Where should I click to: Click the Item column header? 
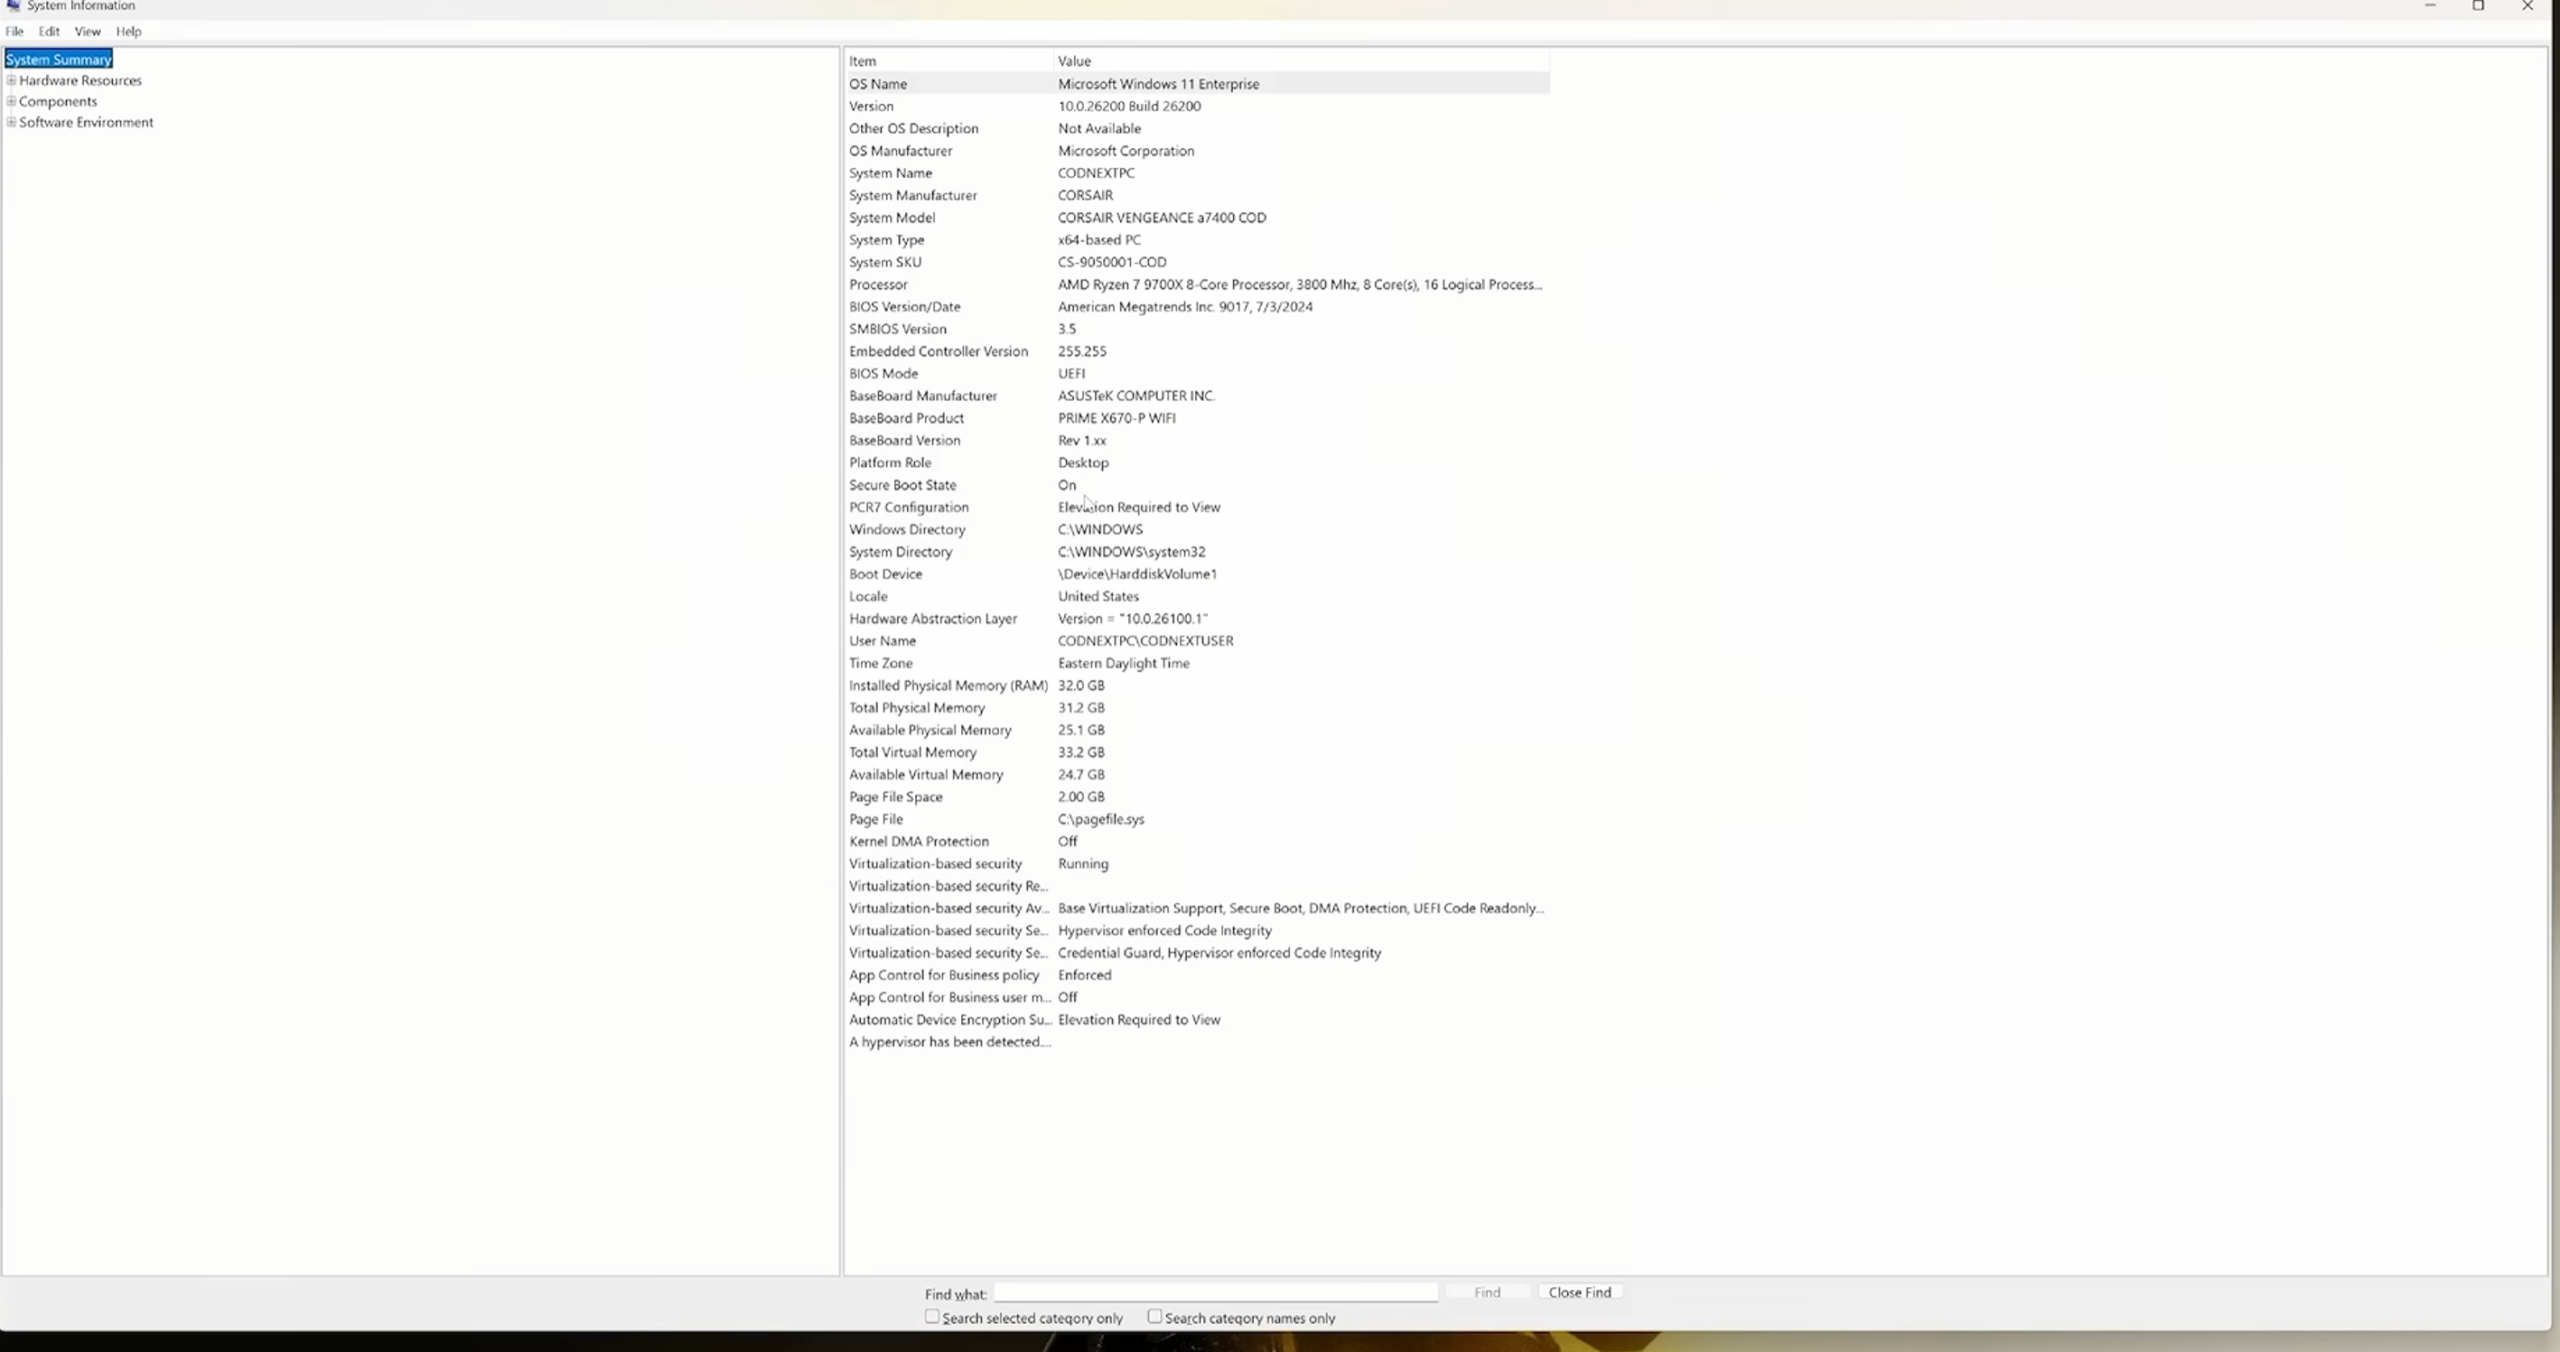[949, 61]
